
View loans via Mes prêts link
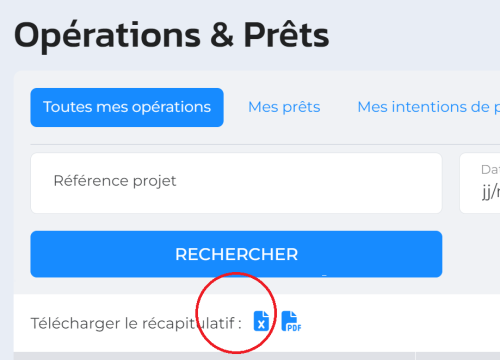tap(284, 107)
